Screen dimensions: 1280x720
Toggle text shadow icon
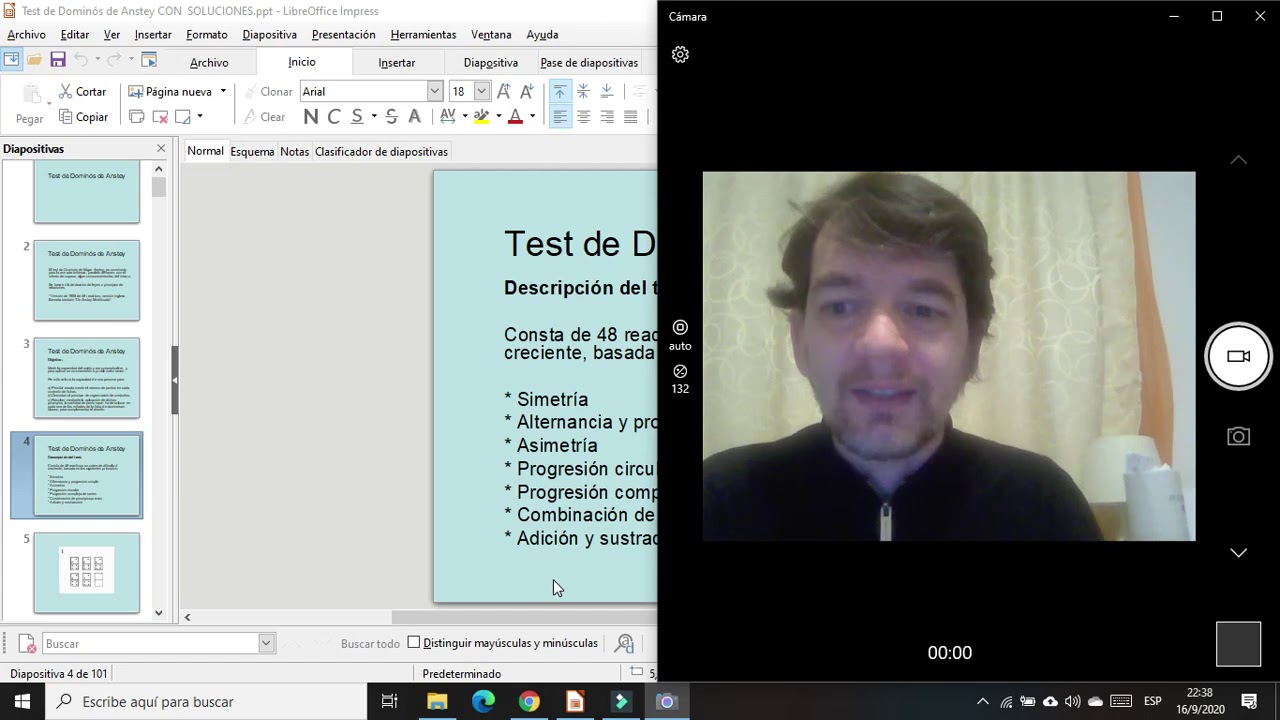click(415, 117)
